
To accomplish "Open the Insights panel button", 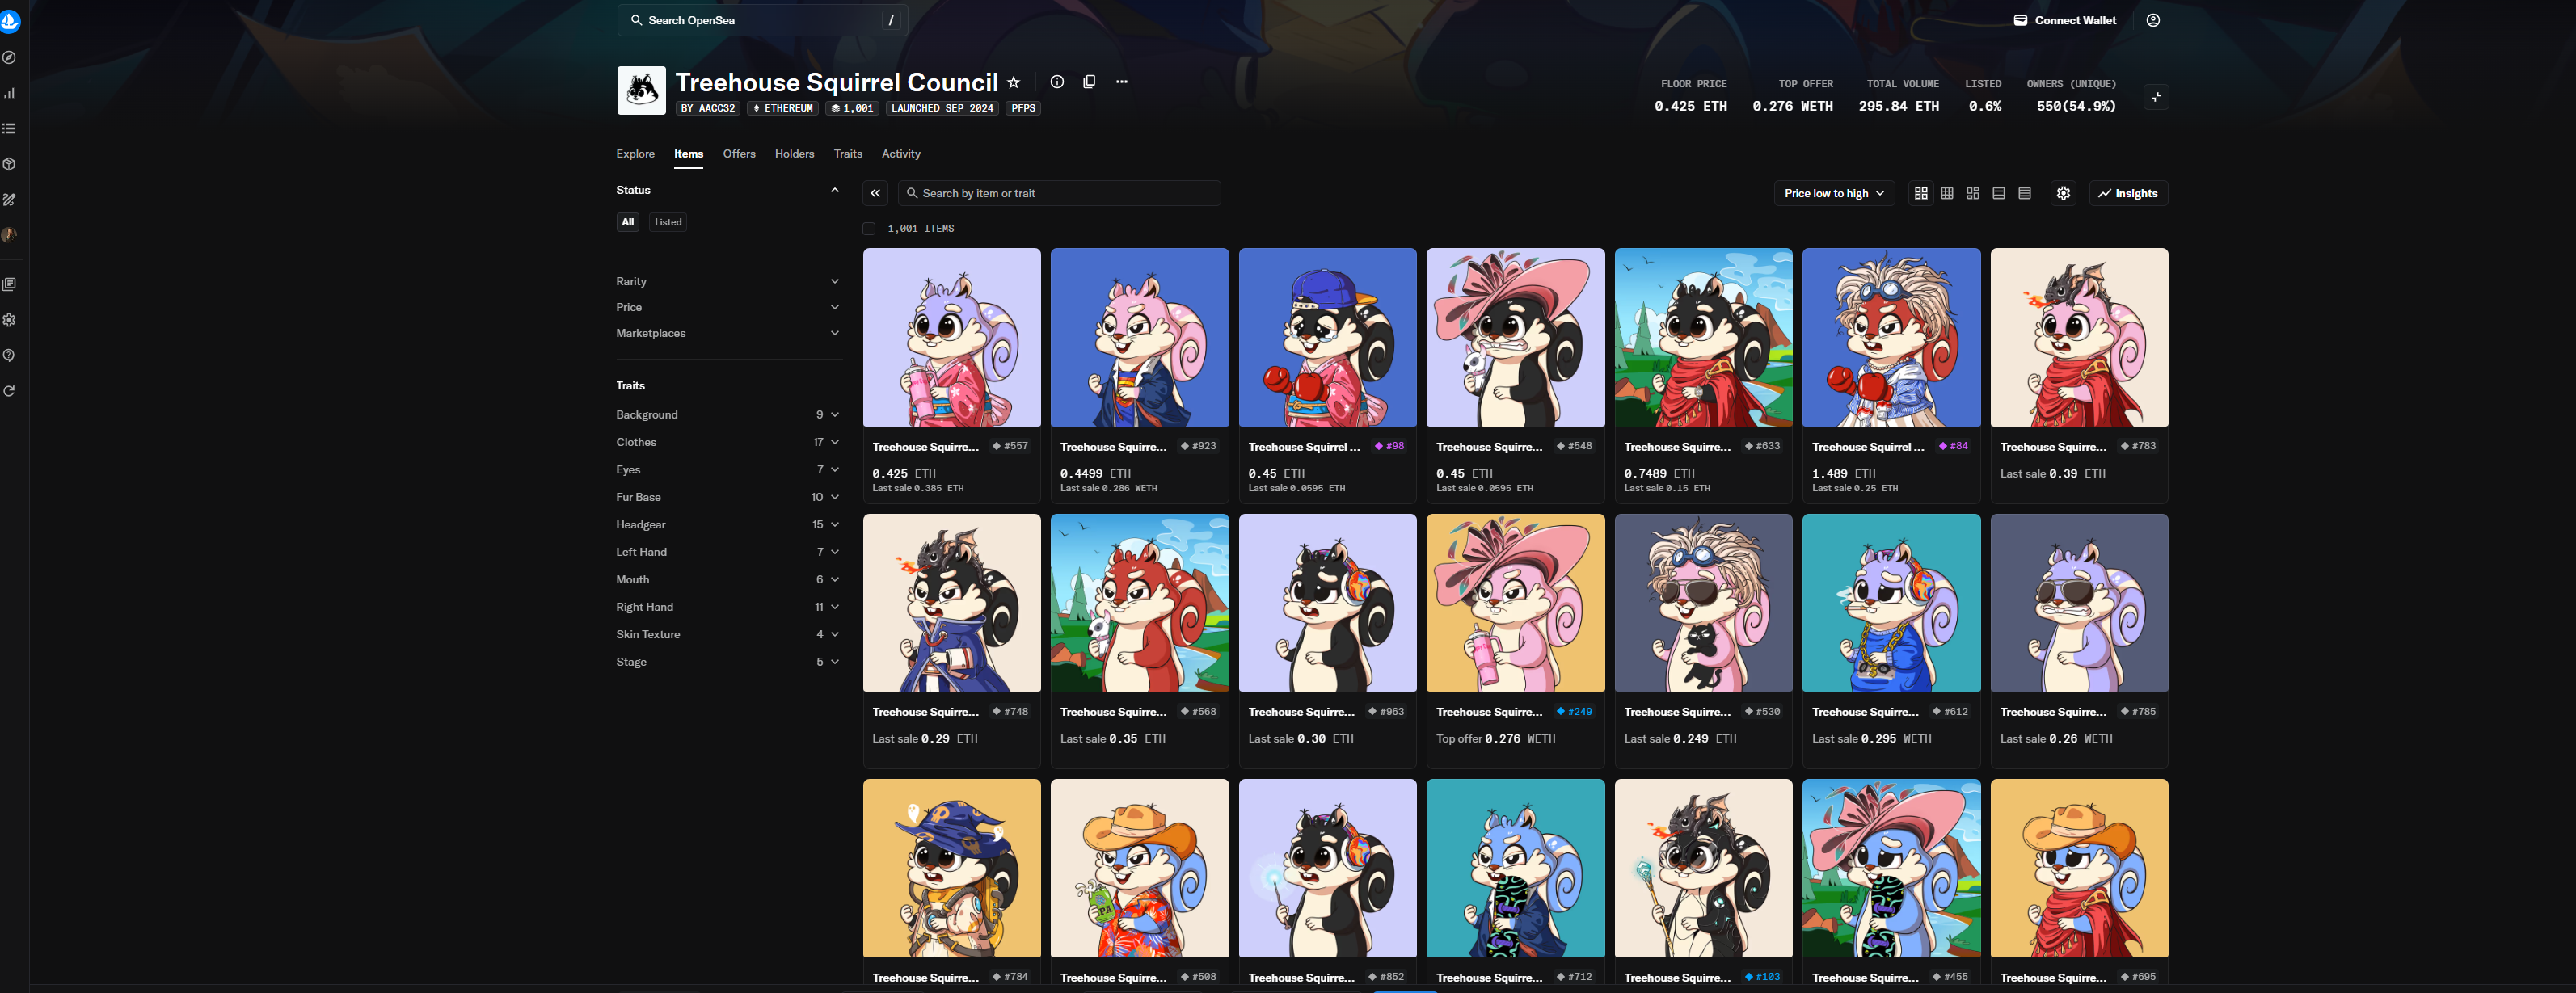I will pos(2128,193).
